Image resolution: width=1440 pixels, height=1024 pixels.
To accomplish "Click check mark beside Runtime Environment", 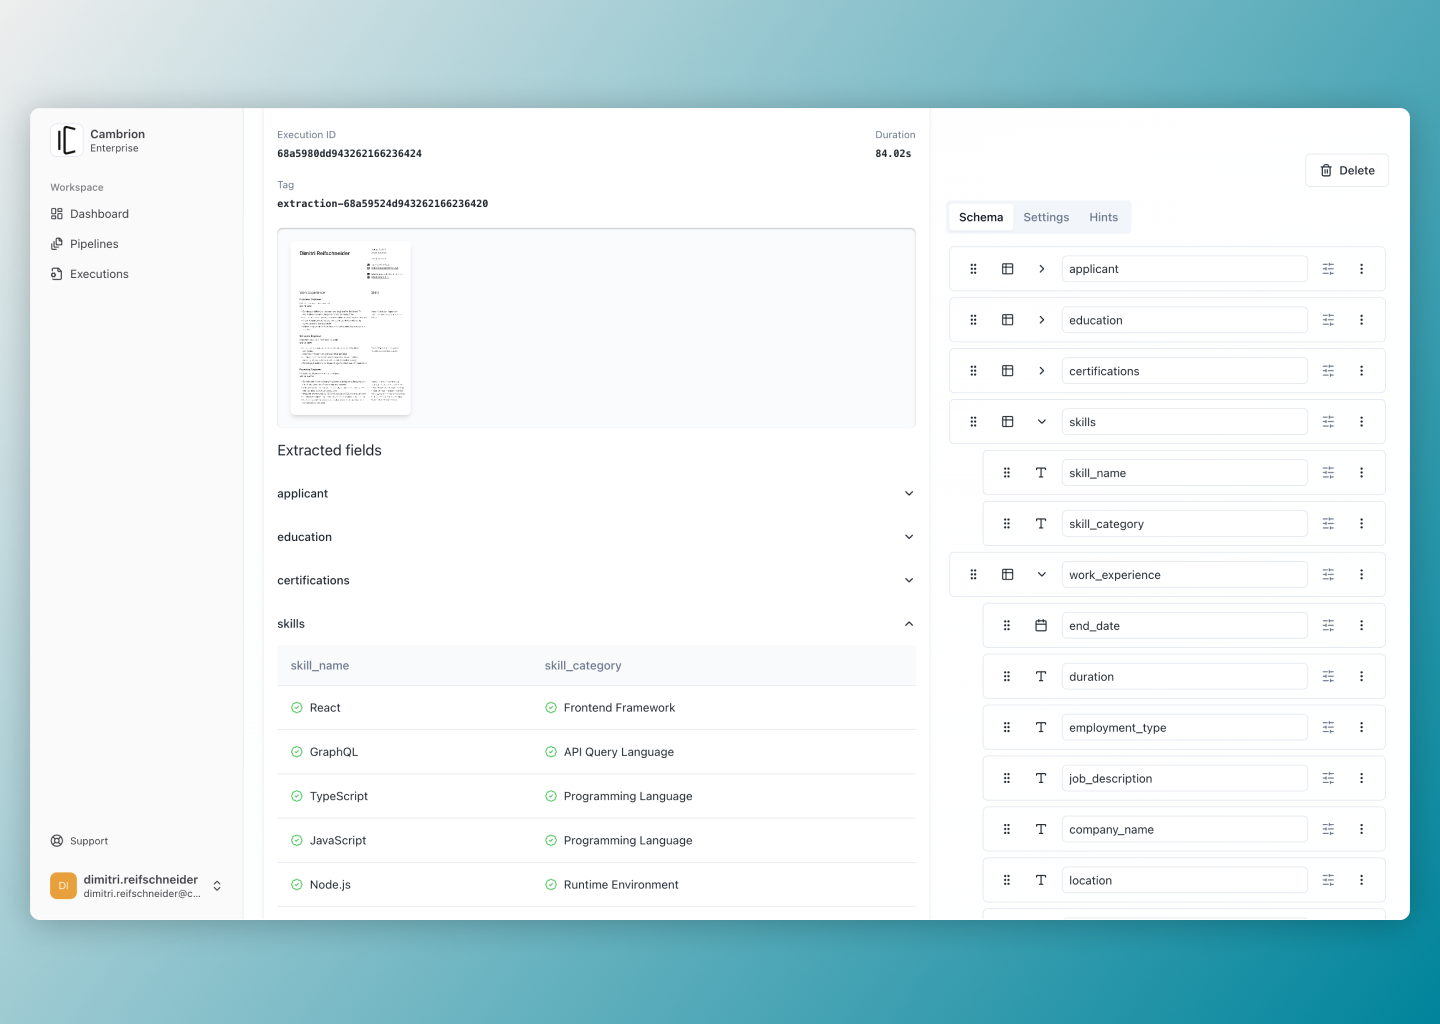I will [551, 885].
